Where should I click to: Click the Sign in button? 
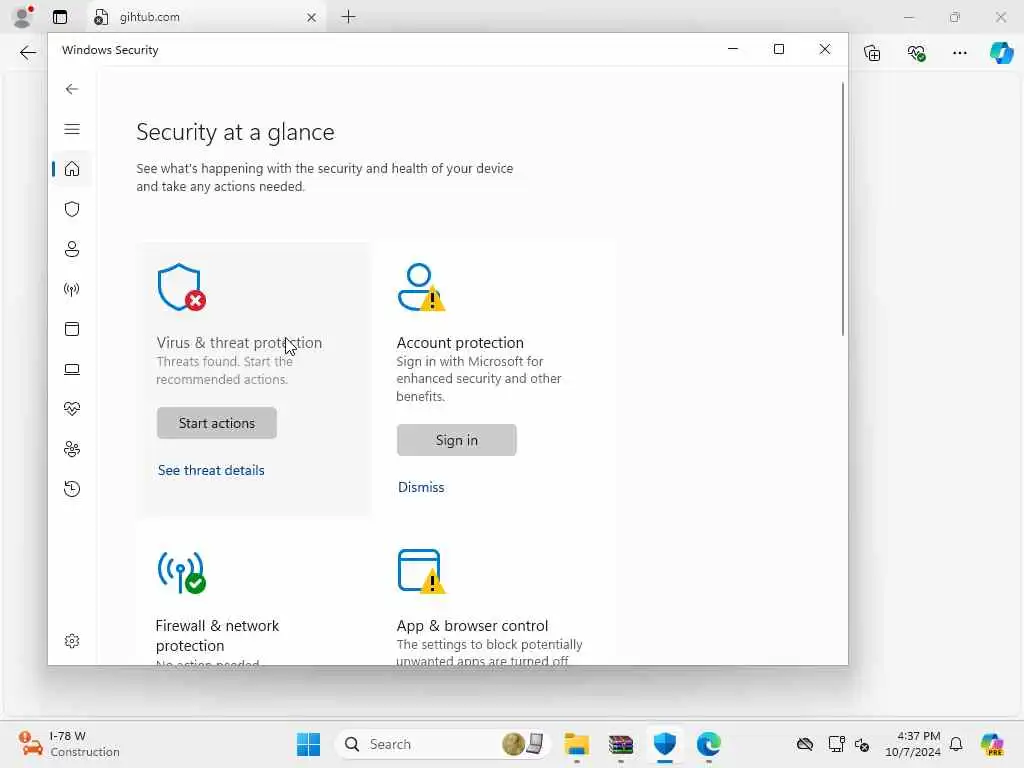click(456, 440)
